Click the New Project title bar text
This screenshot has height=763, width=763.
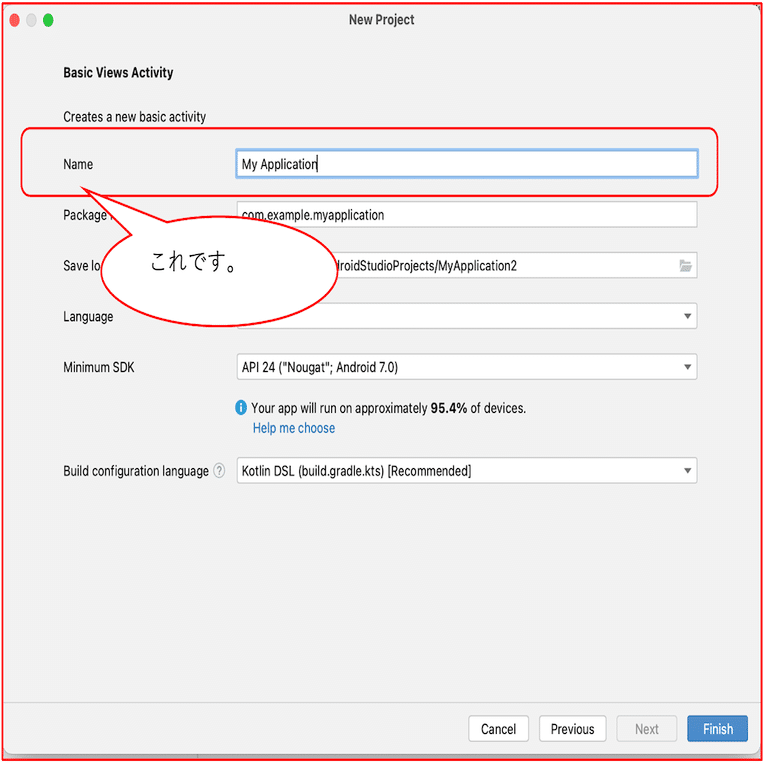click(x=382, y=20)
